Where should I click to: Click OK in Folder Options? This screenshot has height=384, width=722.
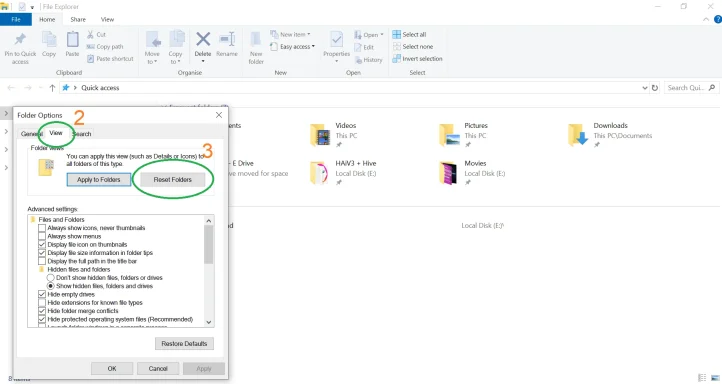click(112, 368)
